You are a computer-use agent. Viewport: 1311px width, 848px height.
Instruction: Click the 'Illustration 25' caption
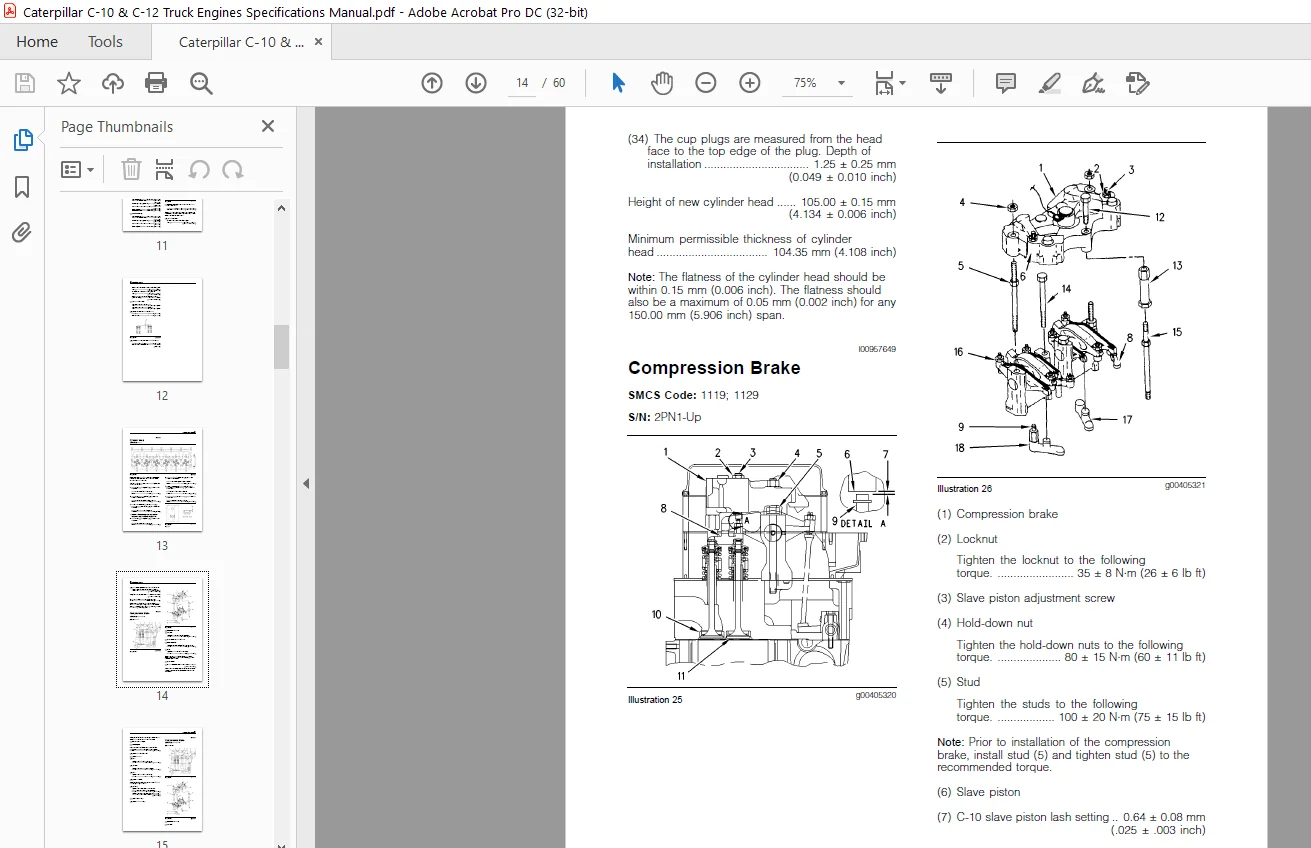[x=655, y=700]
